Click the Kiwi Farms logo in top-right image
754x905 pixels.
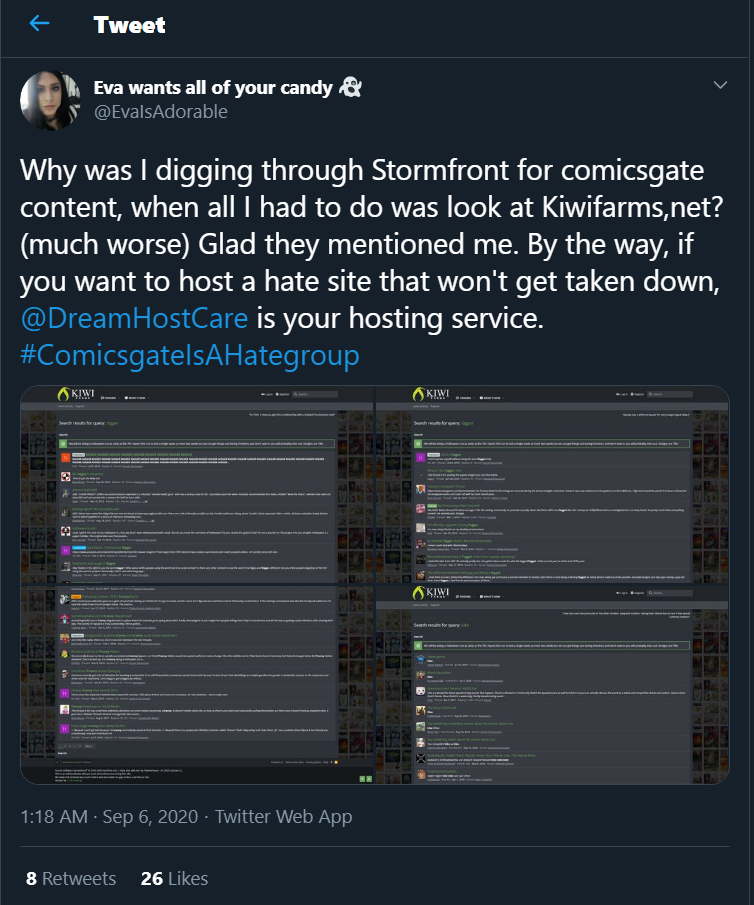click(x=431, y=394)
